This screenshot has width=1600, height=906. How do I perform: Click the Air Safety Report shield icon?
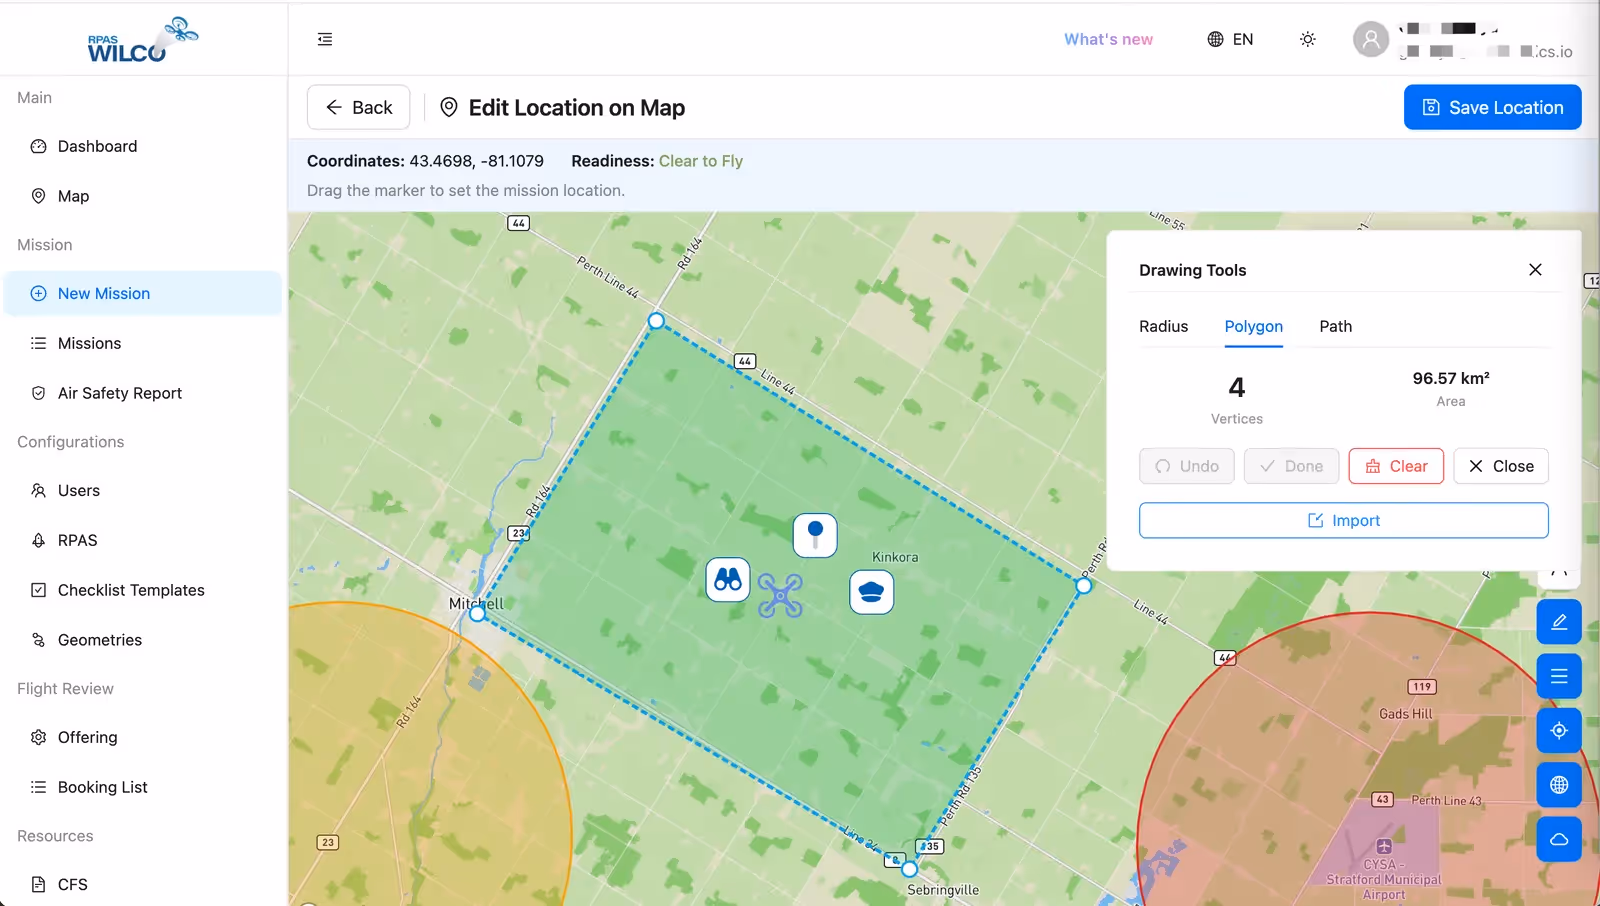(x=38, y=393)
